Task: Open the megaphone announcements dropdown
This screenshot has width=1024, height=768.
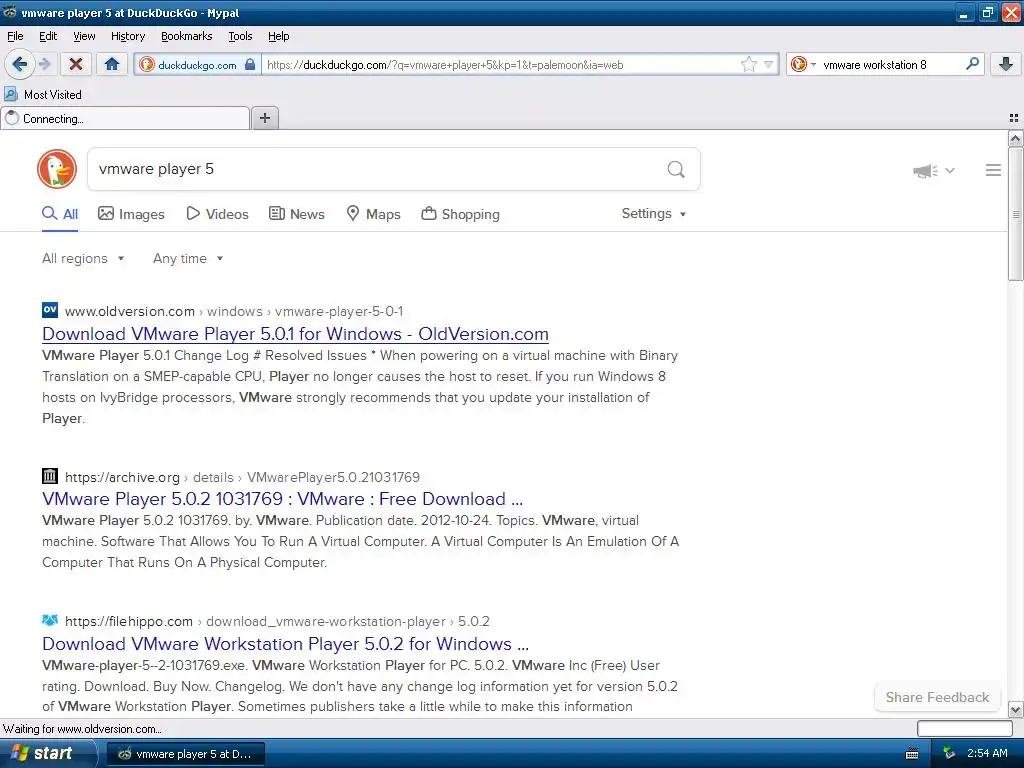Action: point(934,170)
